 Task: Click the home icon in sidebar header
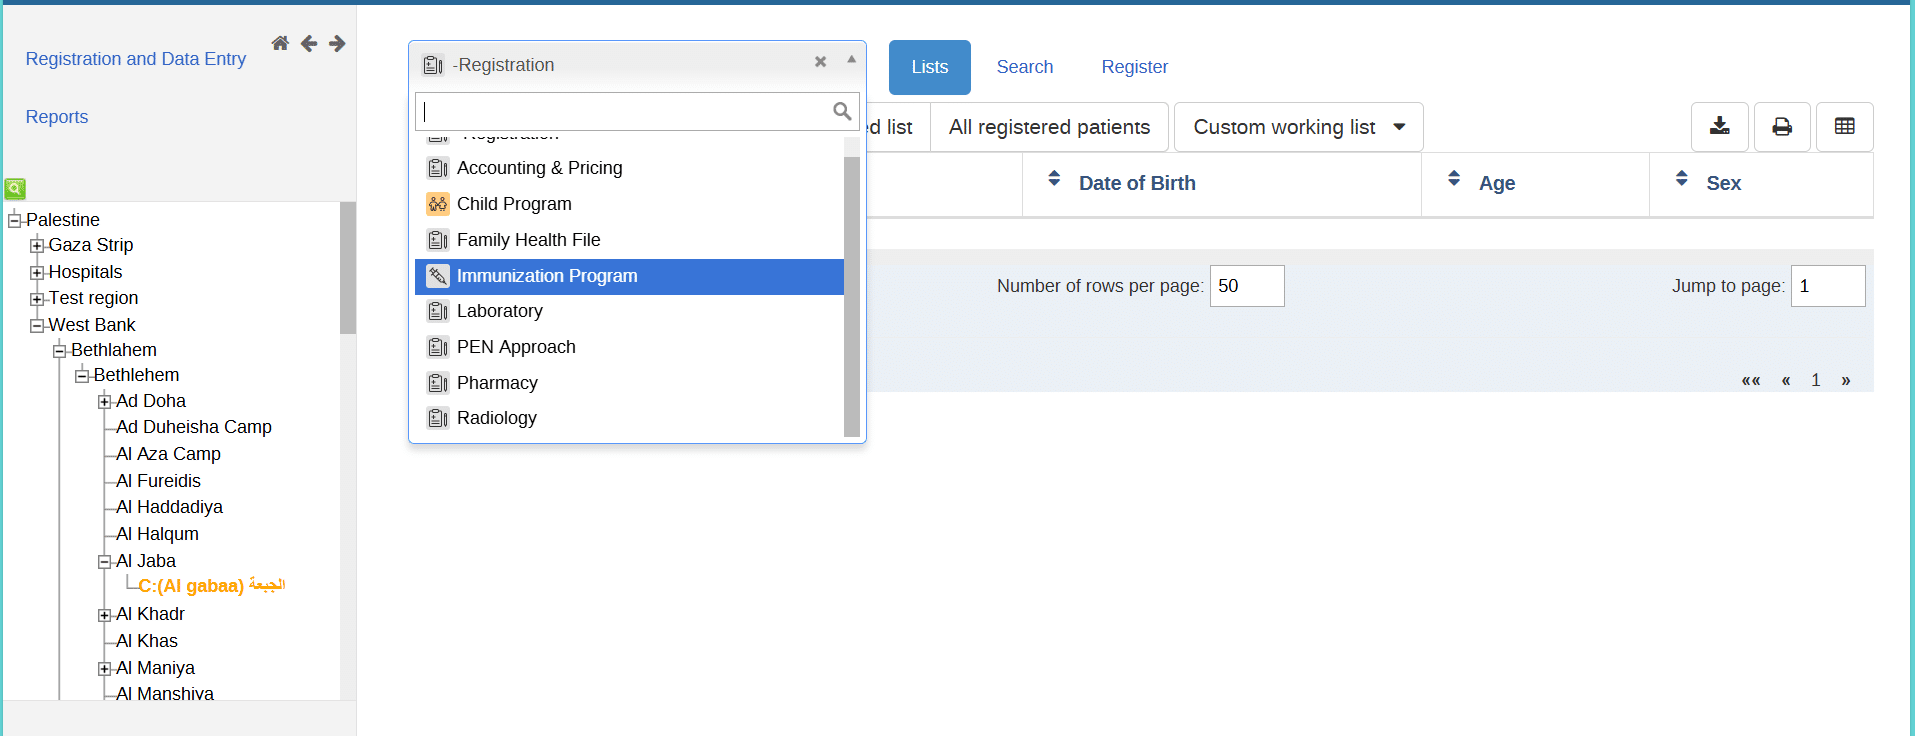[x=280, y=43]
